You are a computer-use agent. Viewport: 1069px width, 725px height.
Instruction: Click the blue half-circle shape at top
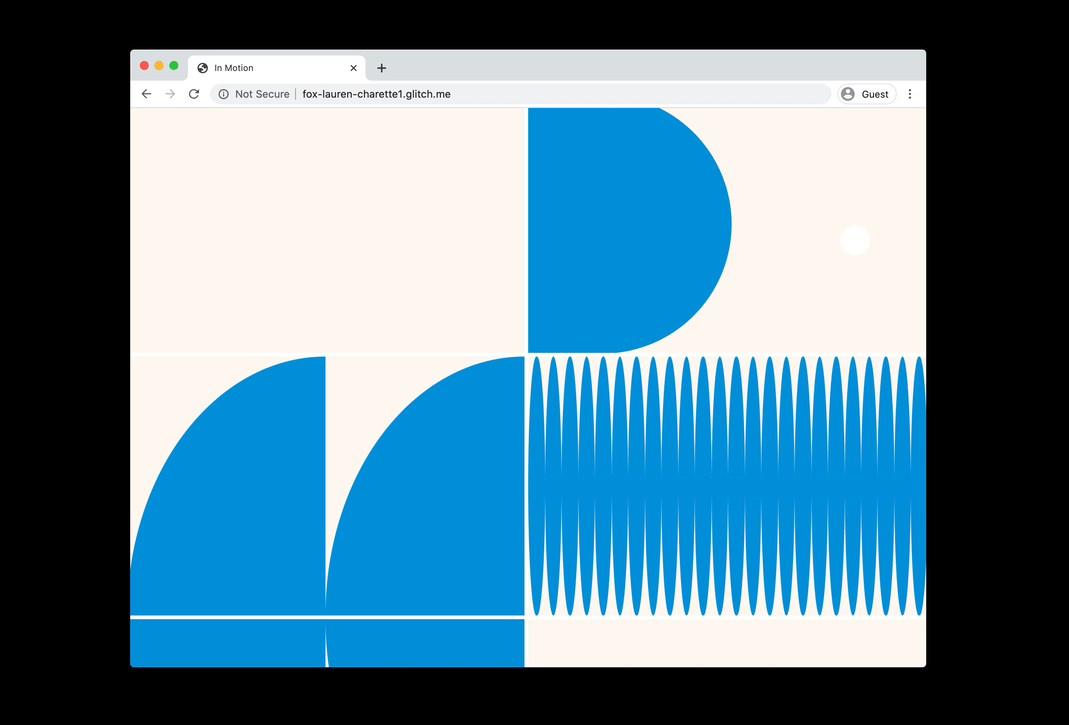tap(629, 230)
